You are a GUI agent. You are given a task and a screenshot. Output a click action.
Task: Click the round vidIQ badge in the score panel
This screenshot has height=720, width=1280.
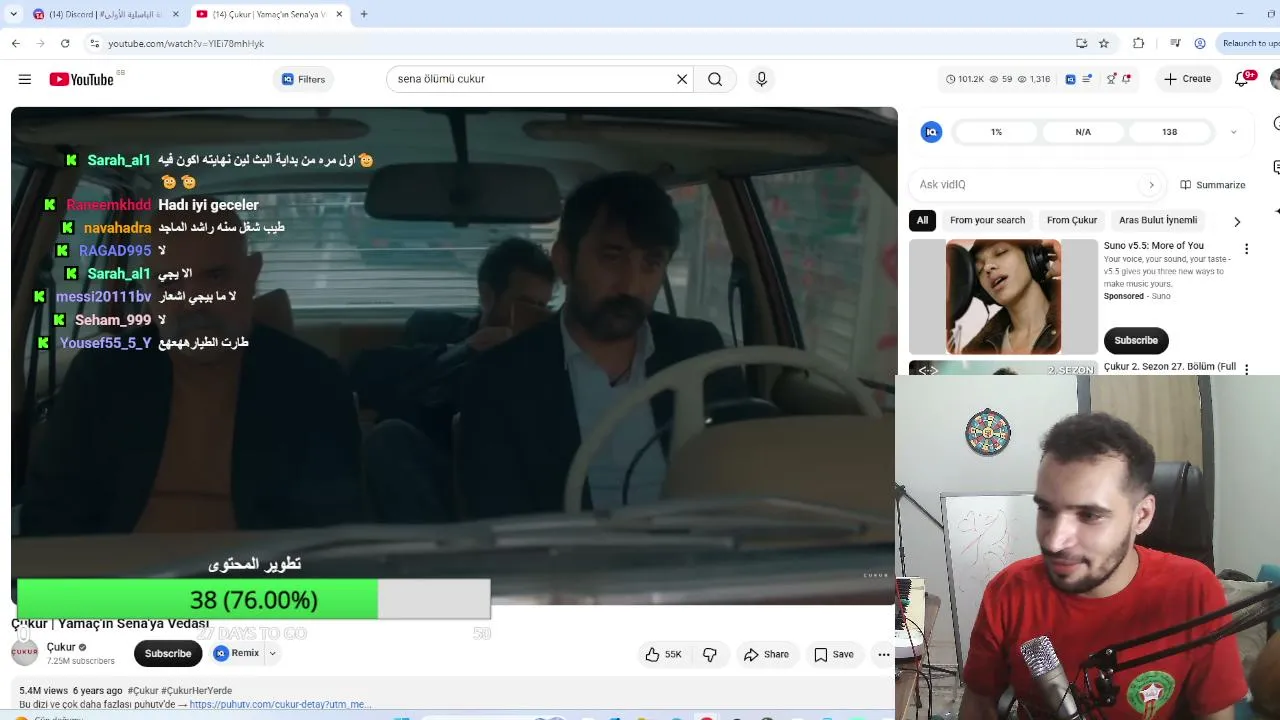click(931, 132)
